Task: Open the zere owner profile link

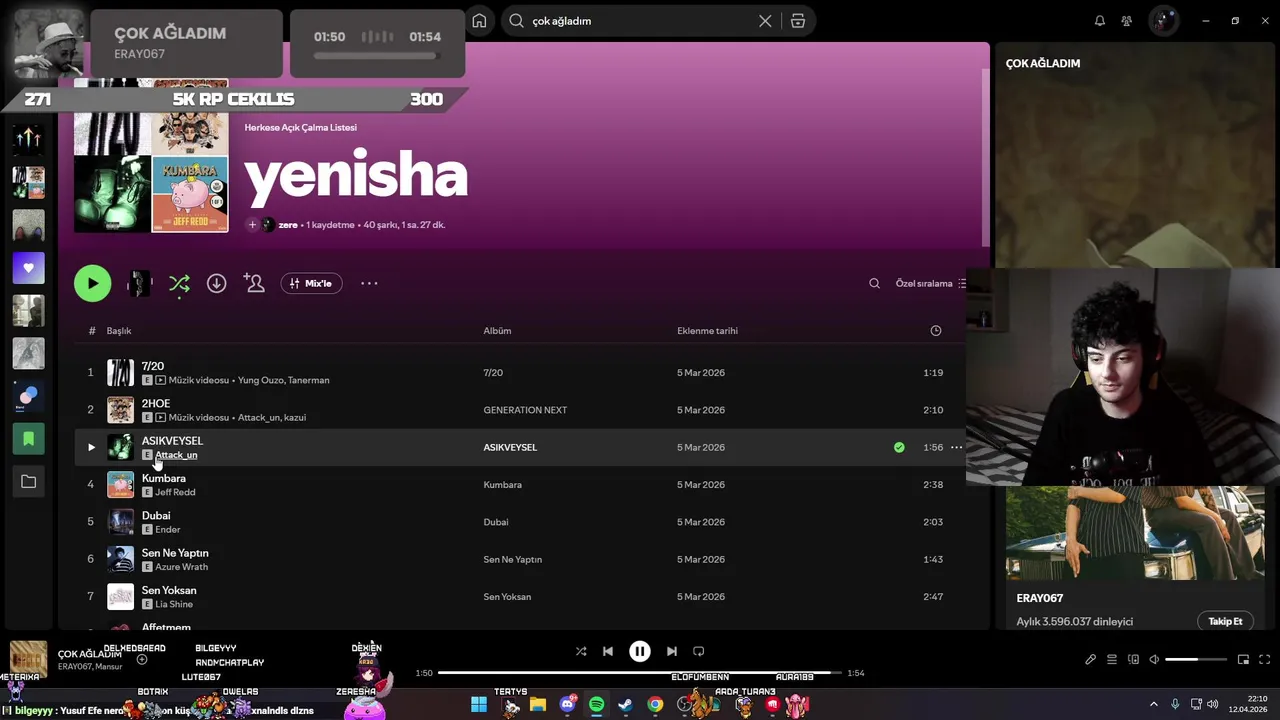Action: [288, 225]
